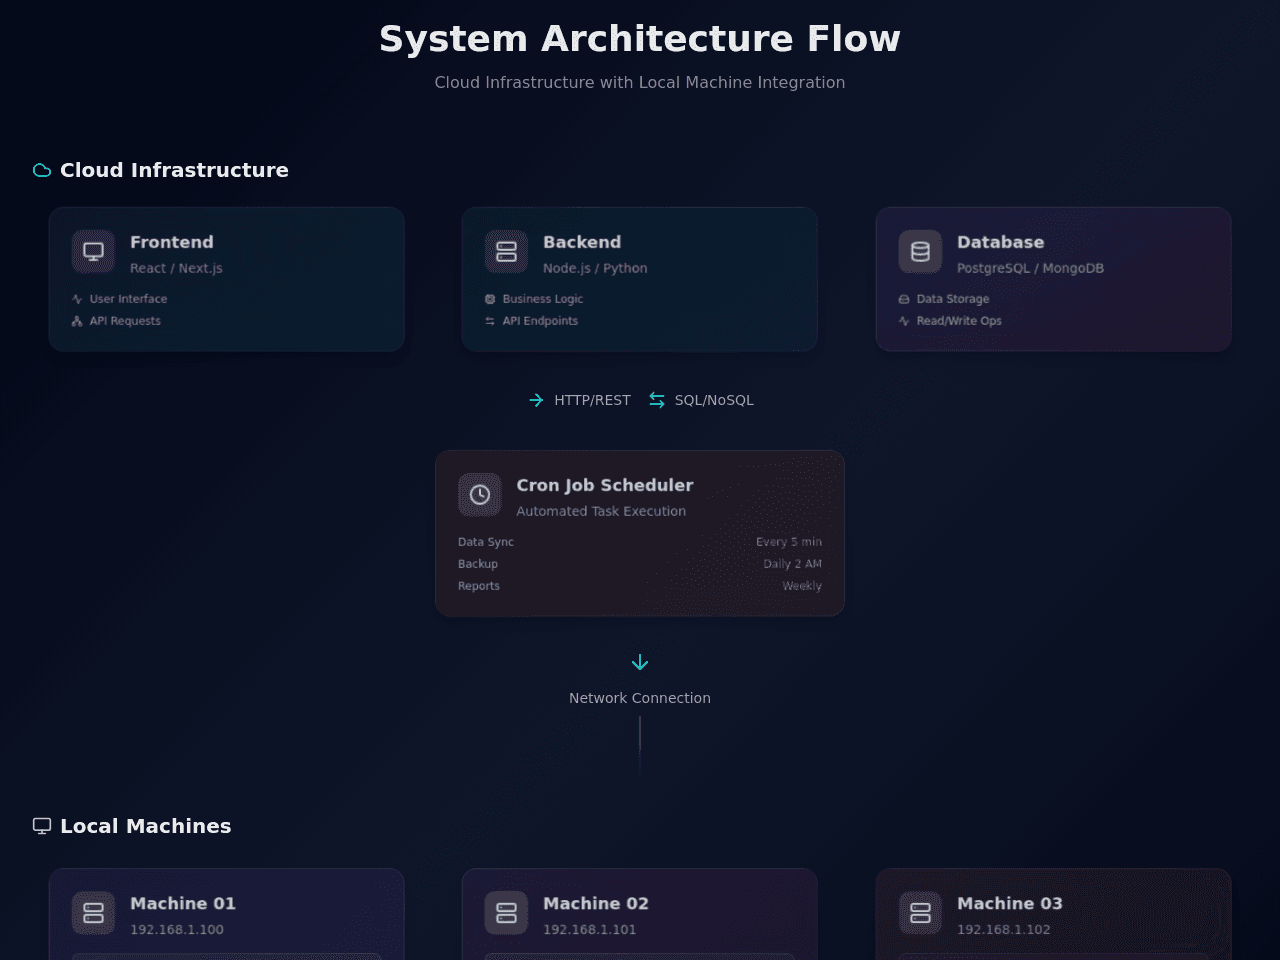Click the Backup row label
1280x960 pixels.
[x=478, y=564]
